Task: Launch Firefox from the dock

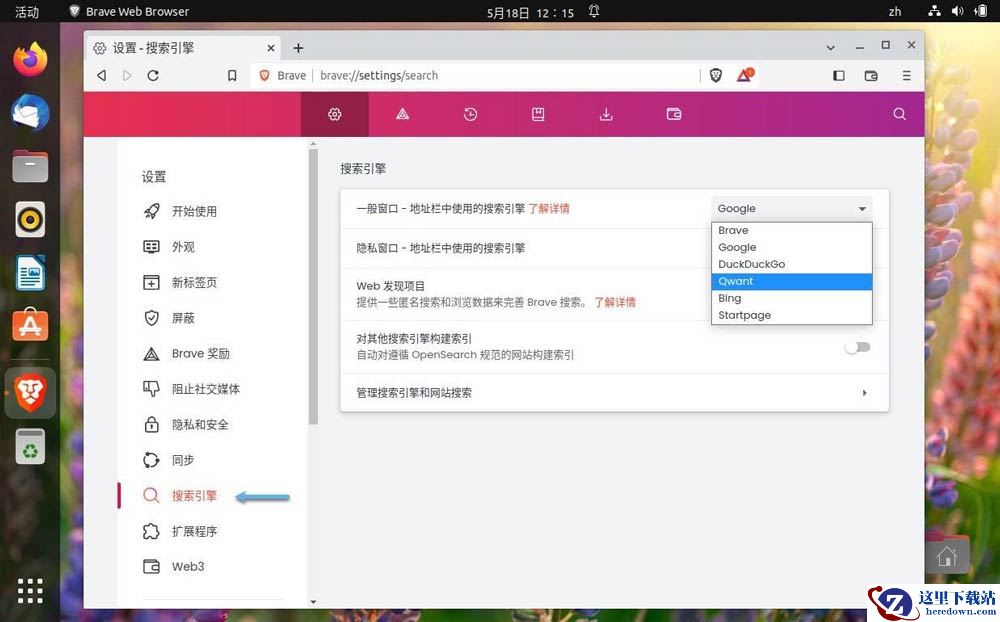Action: pyautogui.click(x=30, y=59)
